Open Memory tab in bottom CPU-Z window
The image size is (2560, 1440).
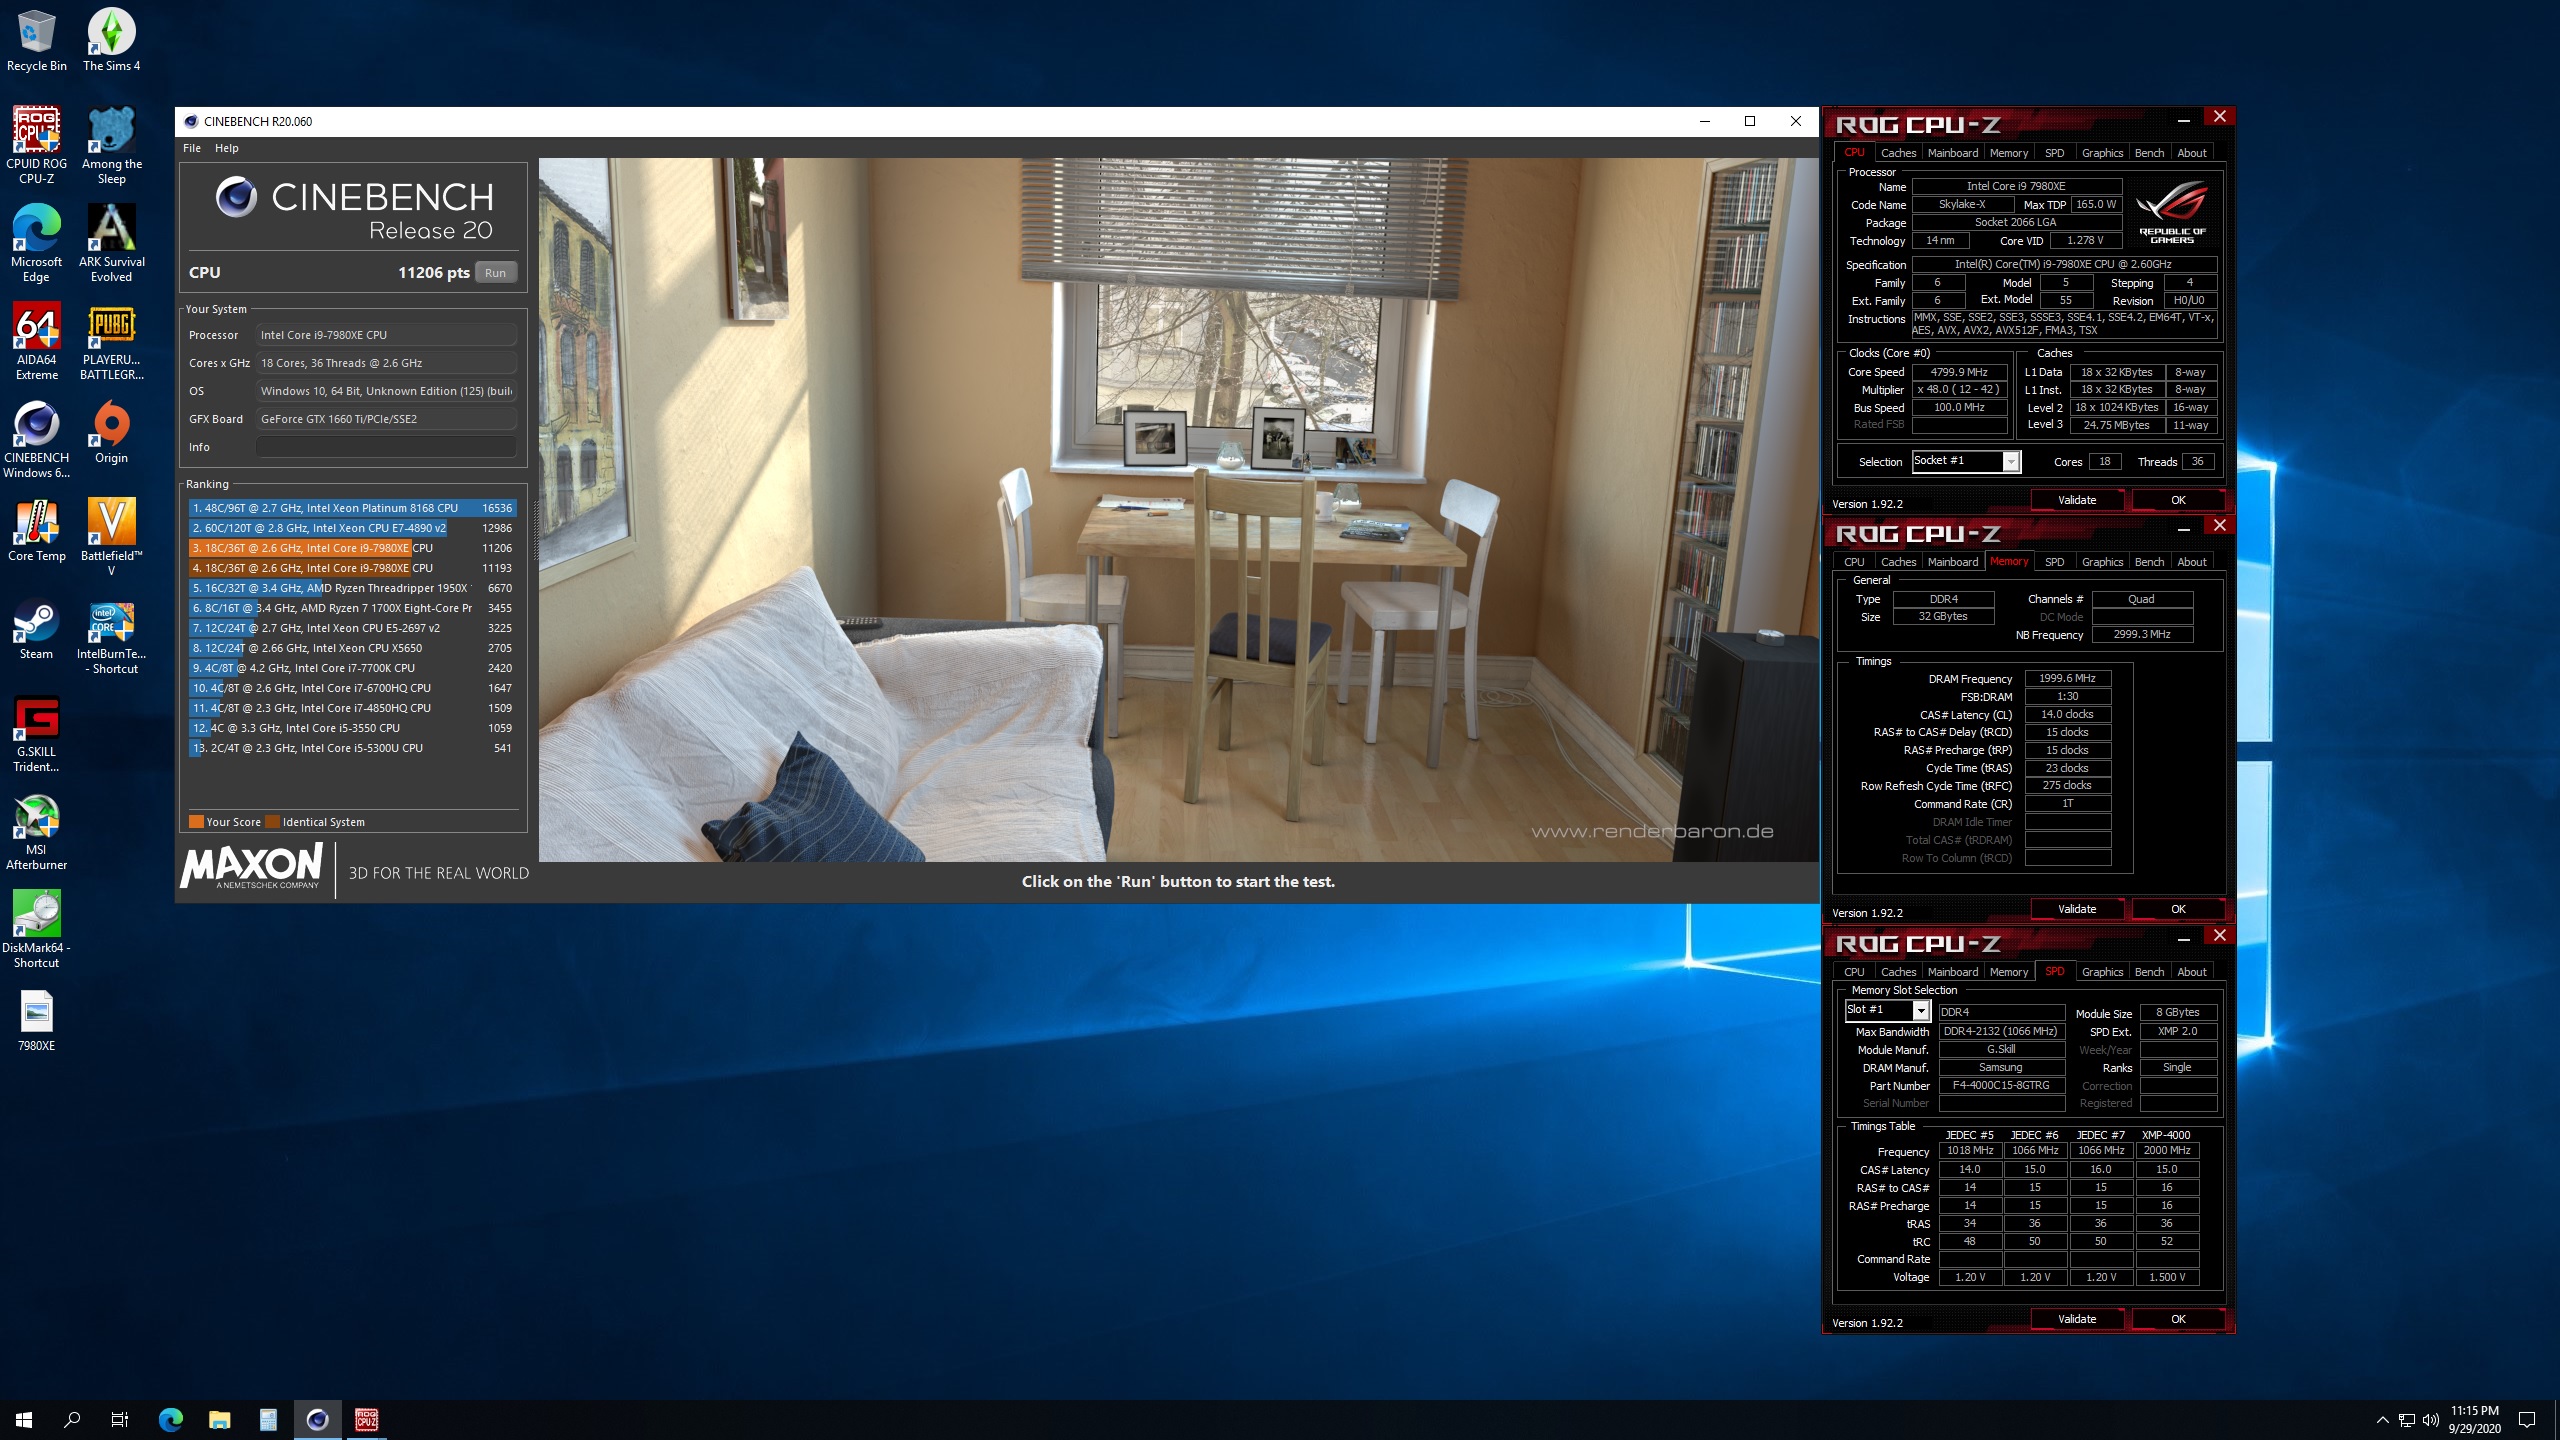point(2009,972)
